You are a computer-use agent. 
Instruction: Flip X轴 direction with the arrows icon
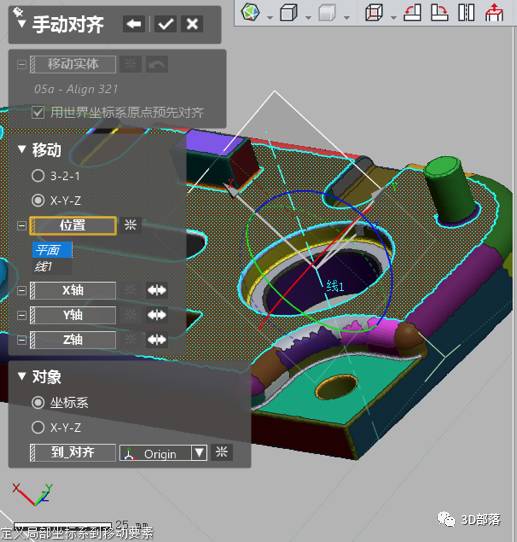click(x=157, y=290)
